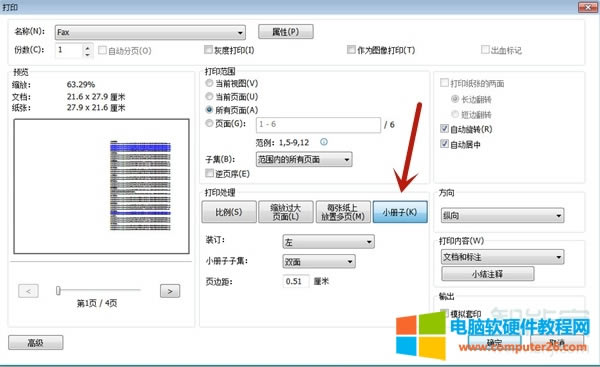Click the 份数(C) copies input field
The image size is (600, 367).
[69, 50]
